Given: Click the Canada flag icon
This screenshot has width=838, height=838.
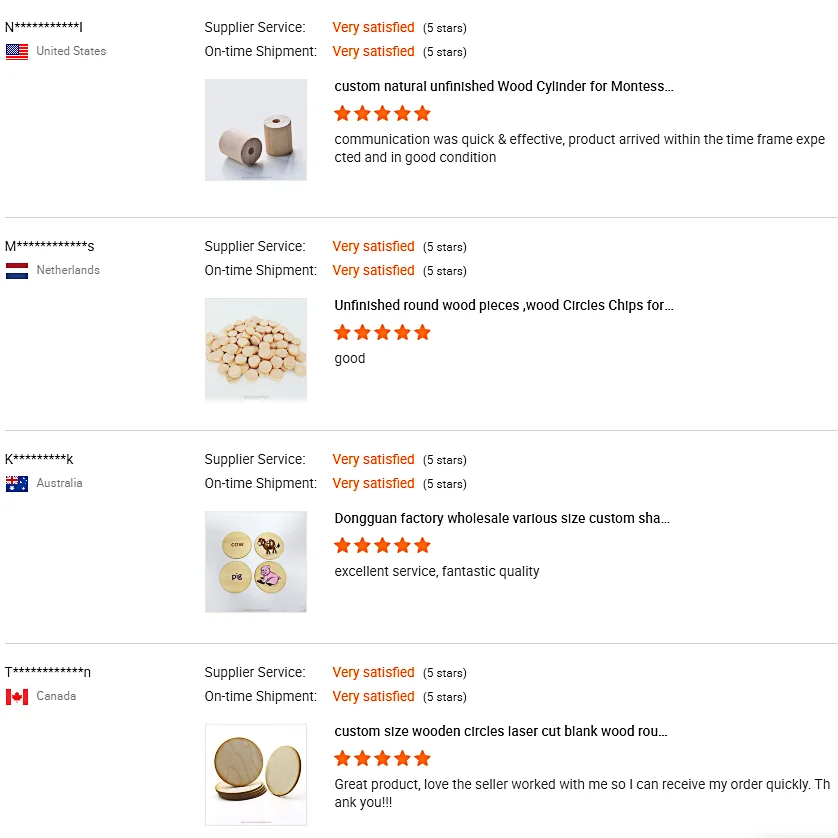Looking at the screenshot, I should [17, 696].
